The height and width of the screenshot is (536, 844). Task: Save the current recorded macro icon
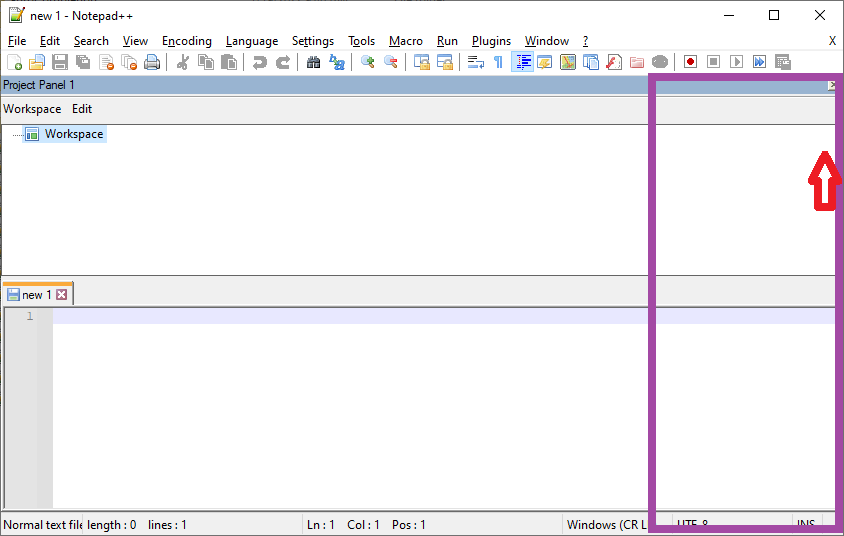(783, 62)
